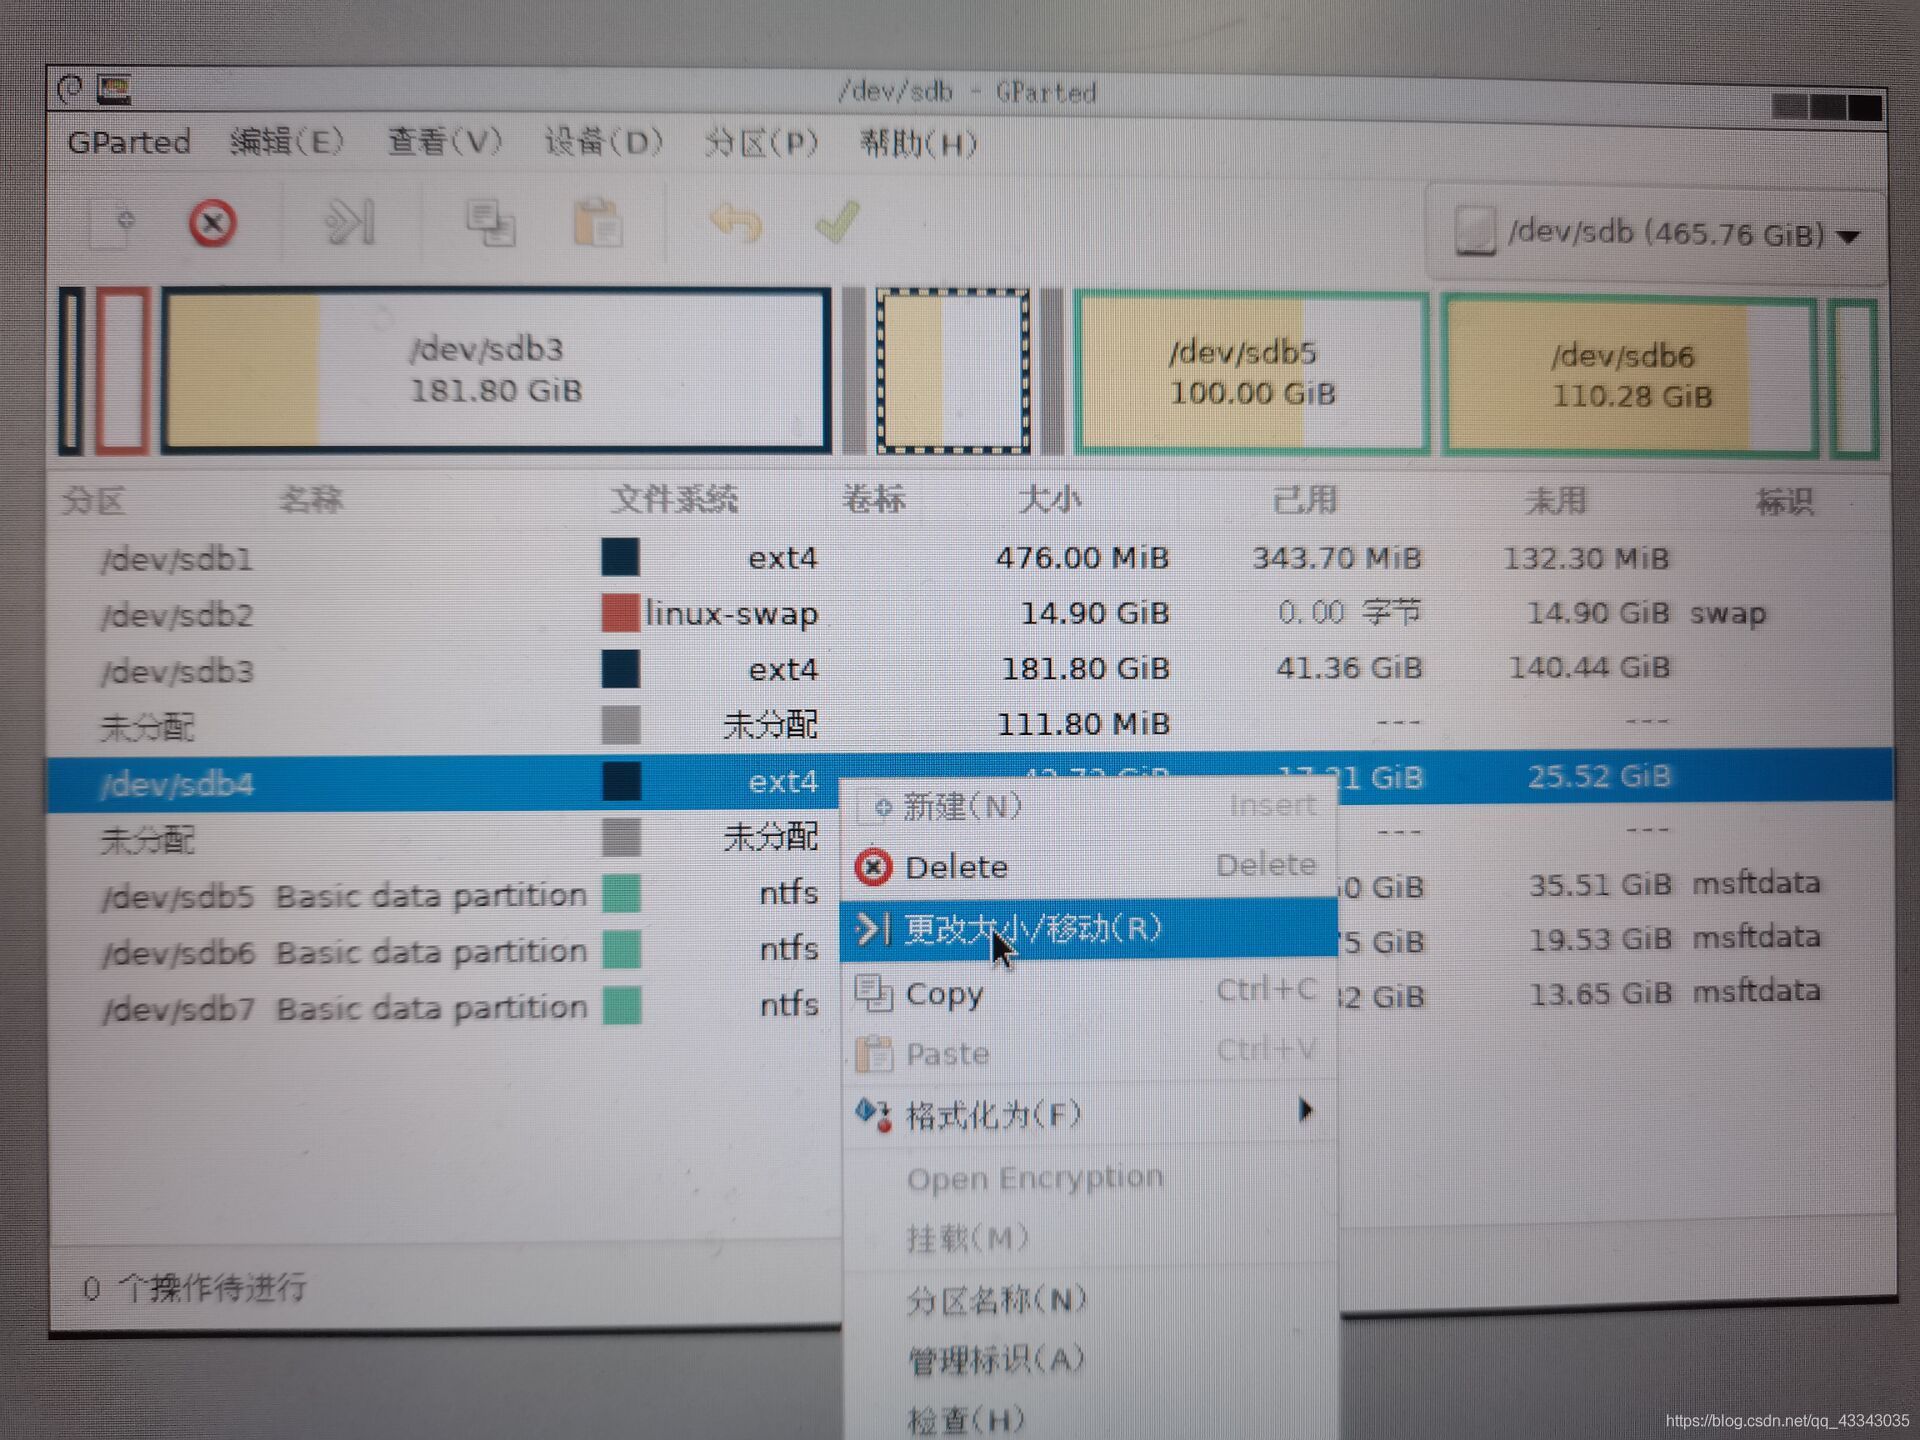Open the 查看(V) menu

tap(444, 142)
